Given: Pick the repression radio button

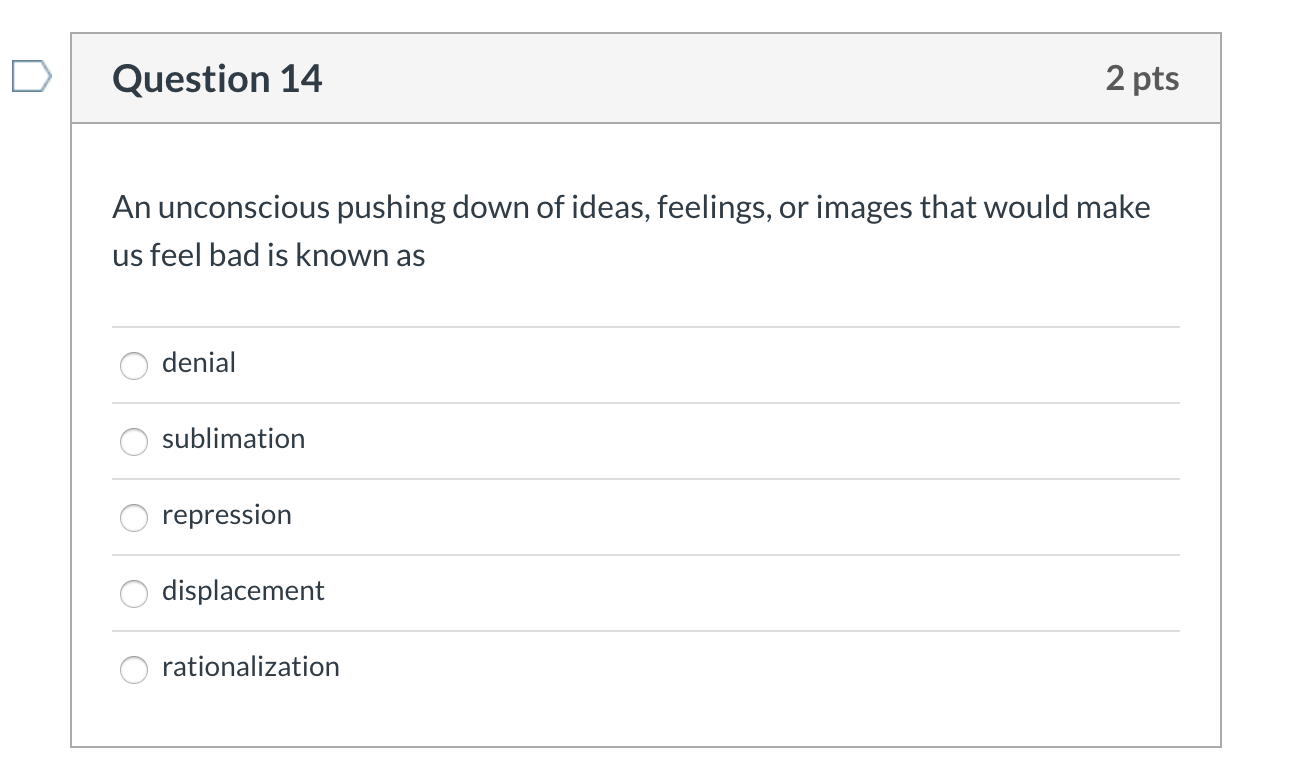Looking at the screenshot, I should [134, 518].
